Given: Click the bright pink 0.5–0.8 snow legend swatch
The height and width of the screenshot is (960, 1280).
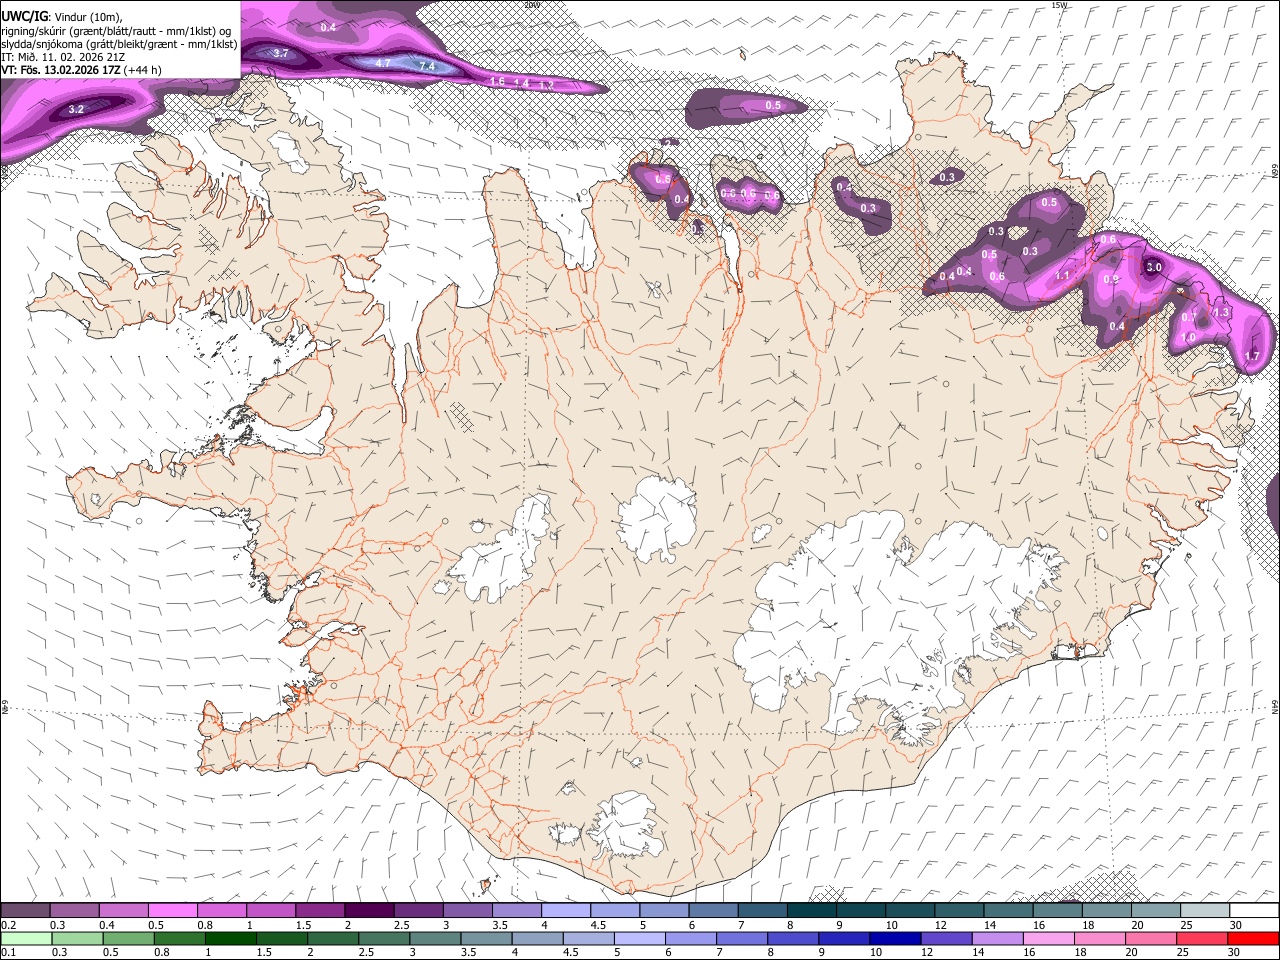Looking at the screenshot, I should [173, 911].
